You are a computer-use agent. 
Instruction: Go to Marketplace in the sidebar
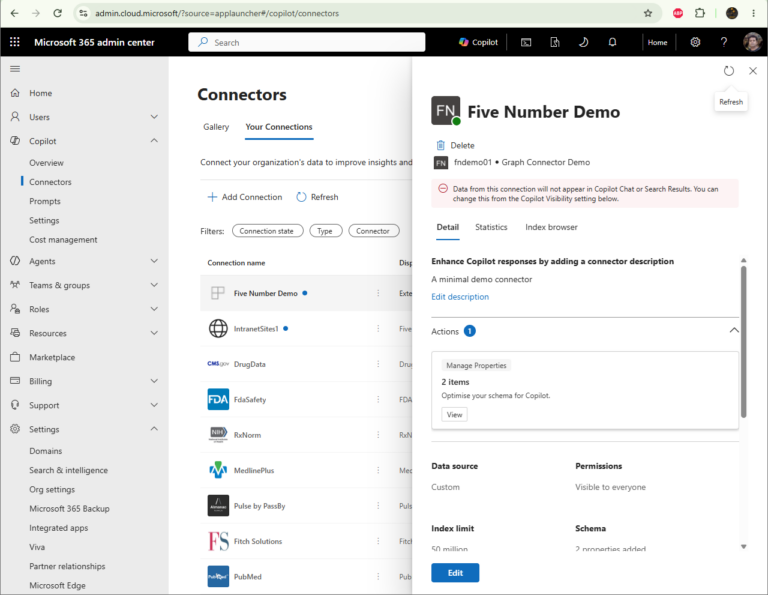52,357
